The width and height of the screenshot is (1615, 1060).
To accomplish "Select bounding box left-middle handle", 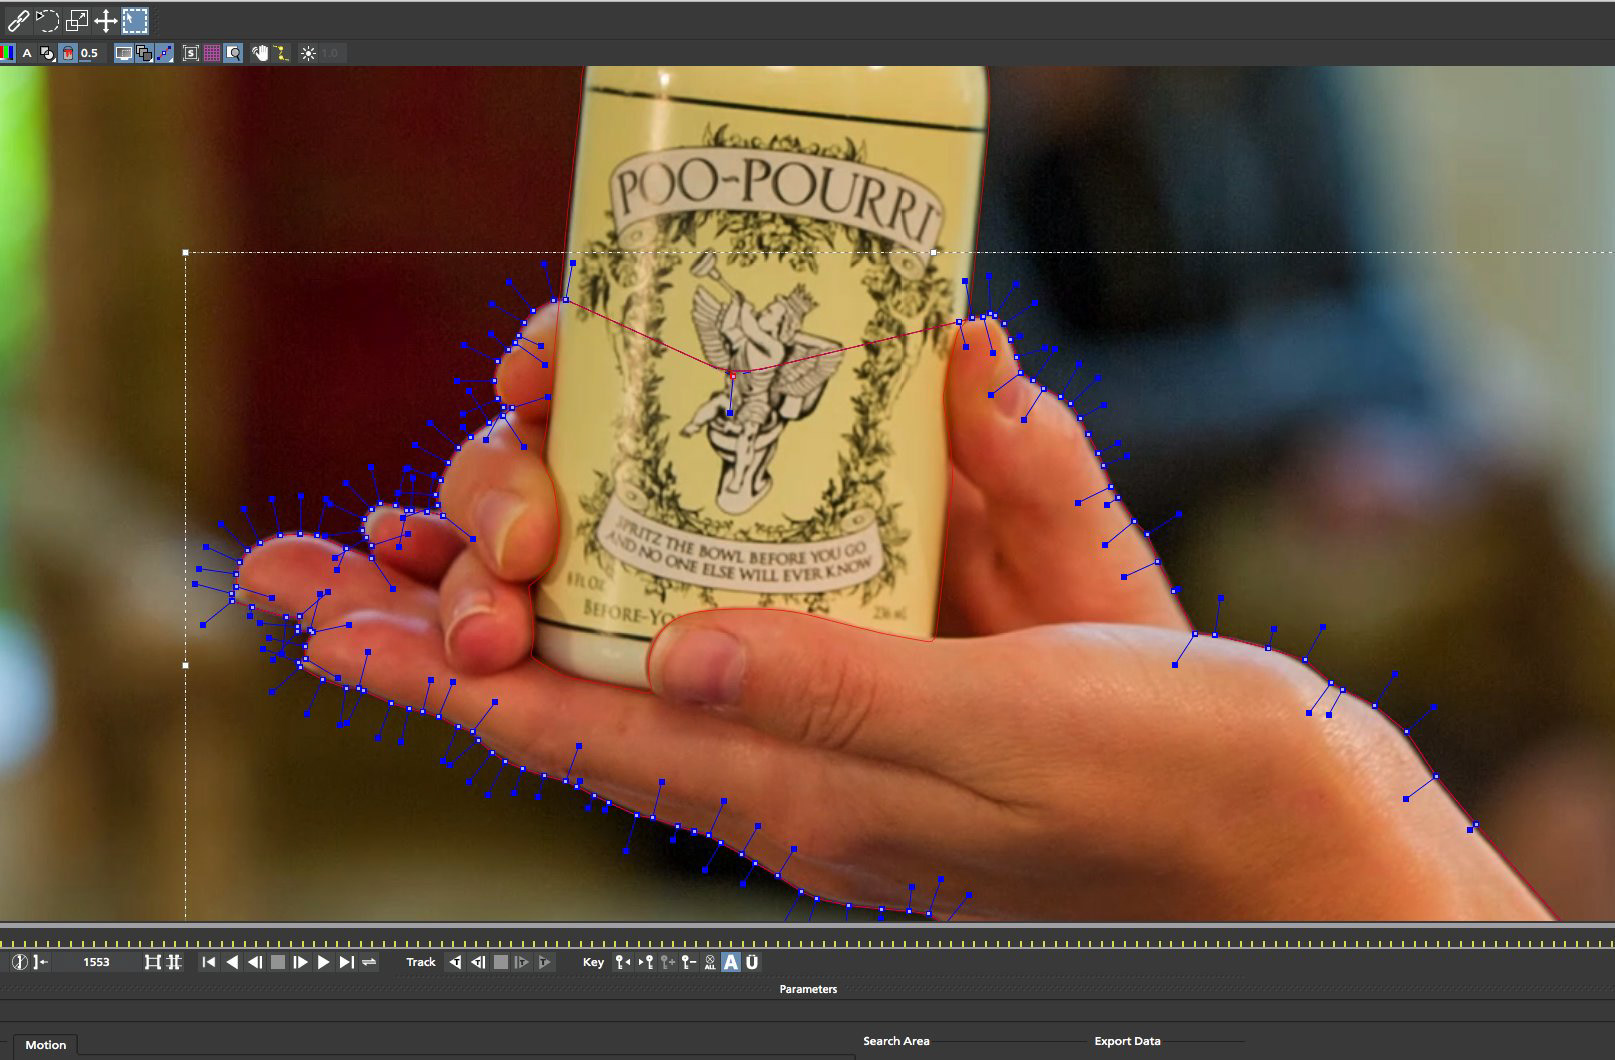I will point(186,665).
